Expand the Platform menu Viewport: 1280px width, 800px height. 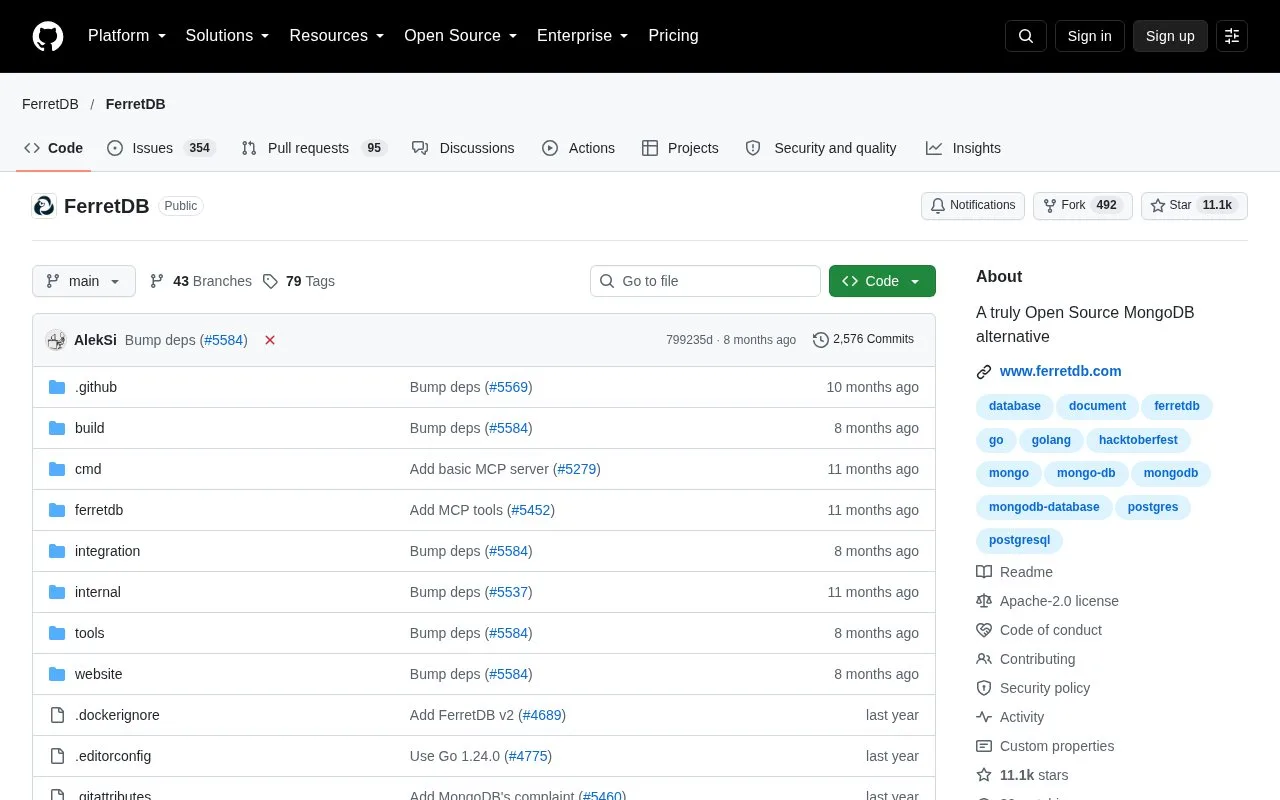(x=127, y=36)
